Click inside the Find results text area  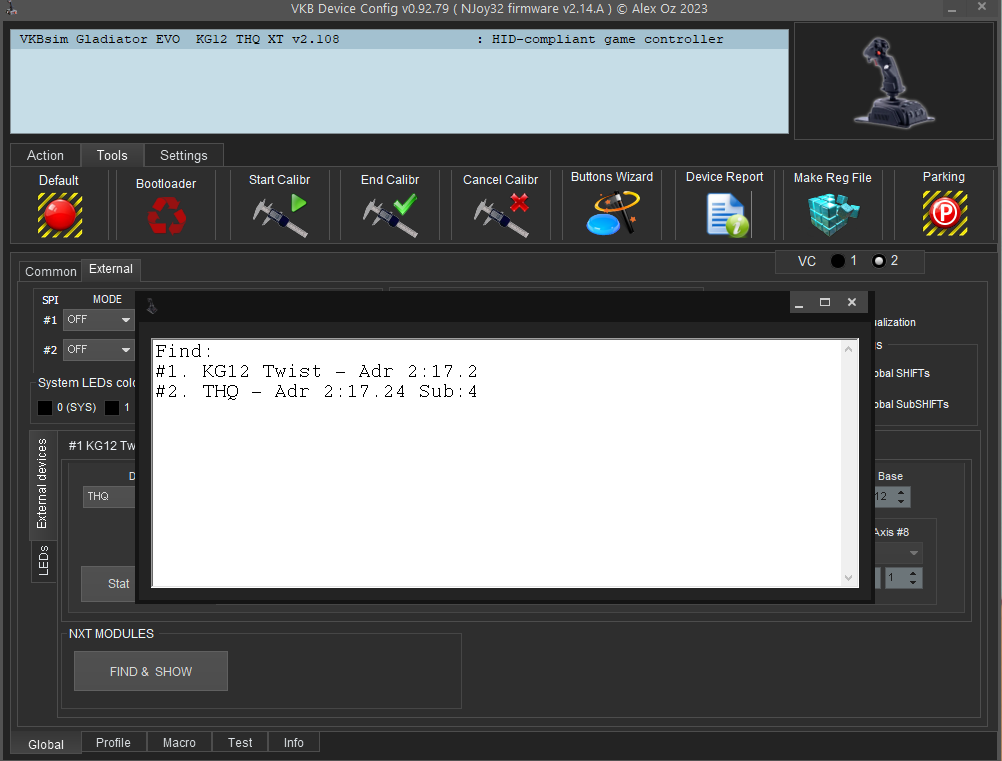[498, 463]
